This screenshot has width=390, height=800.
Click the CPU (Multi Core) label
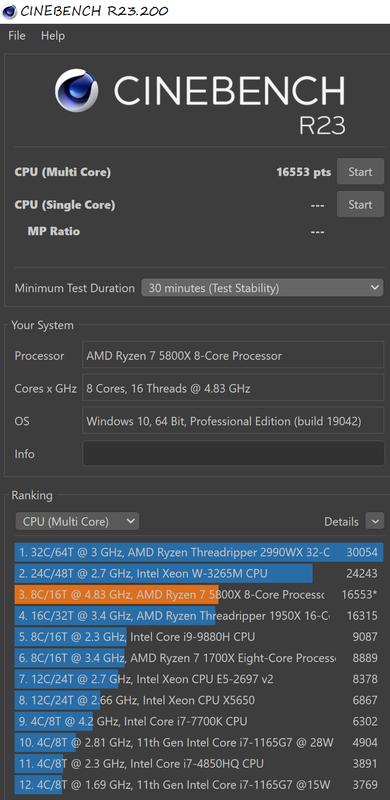tap(62, 172)
